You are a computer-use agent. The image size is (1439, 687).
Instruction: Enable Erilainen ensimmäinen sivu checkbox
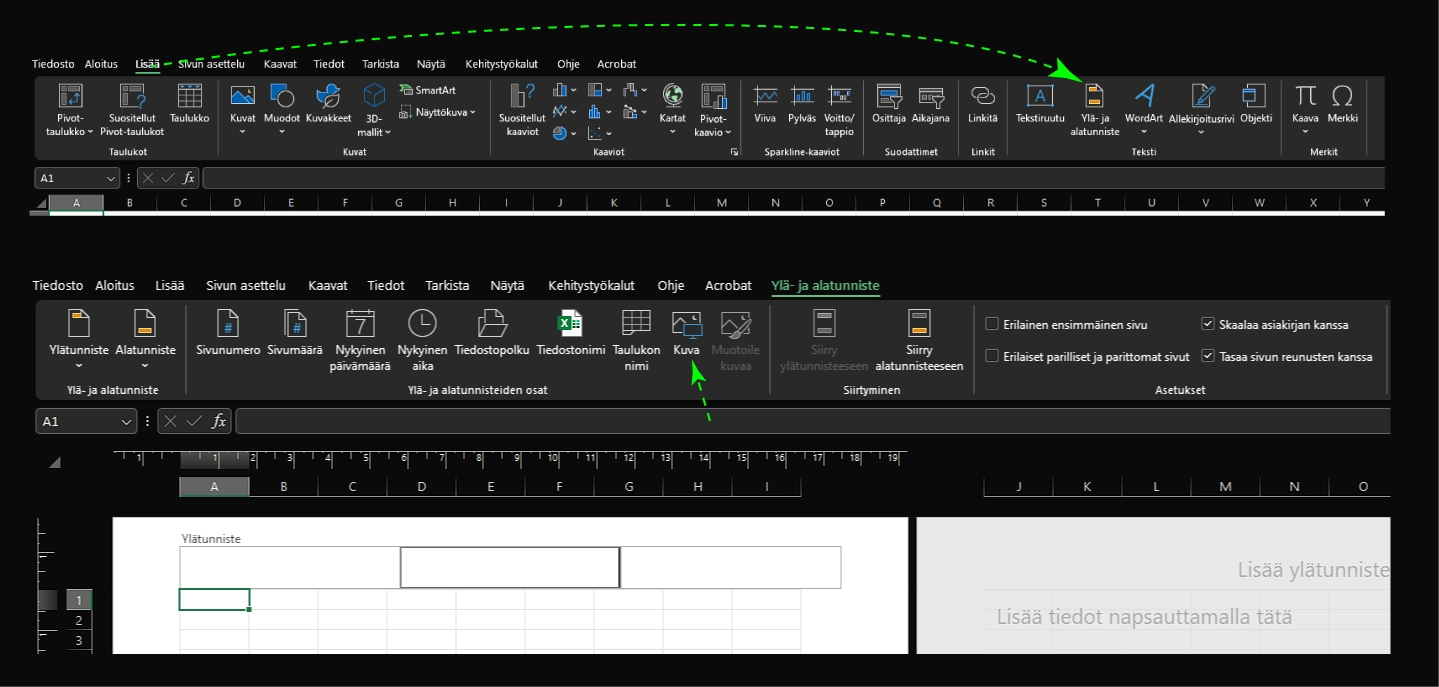coord(992,325)
